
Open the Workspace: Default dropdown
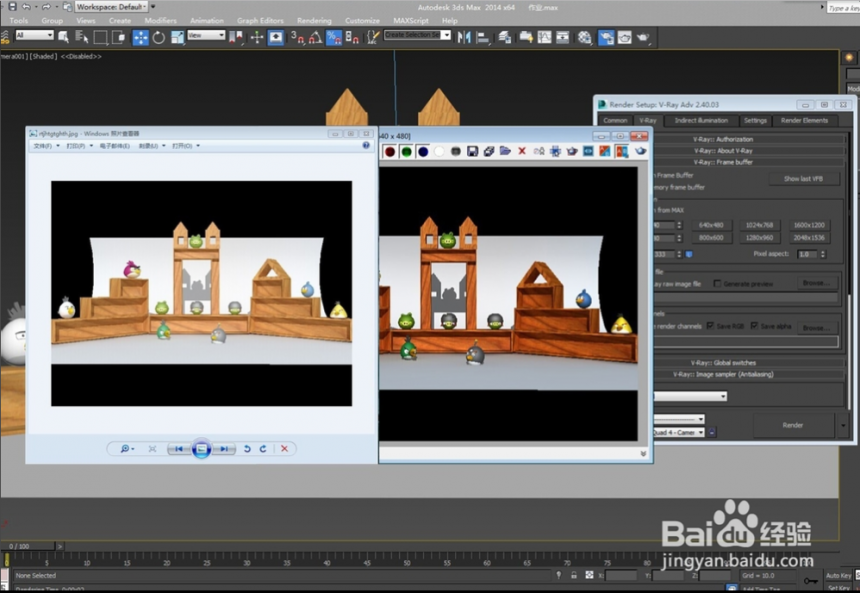(x=111, y=7)
